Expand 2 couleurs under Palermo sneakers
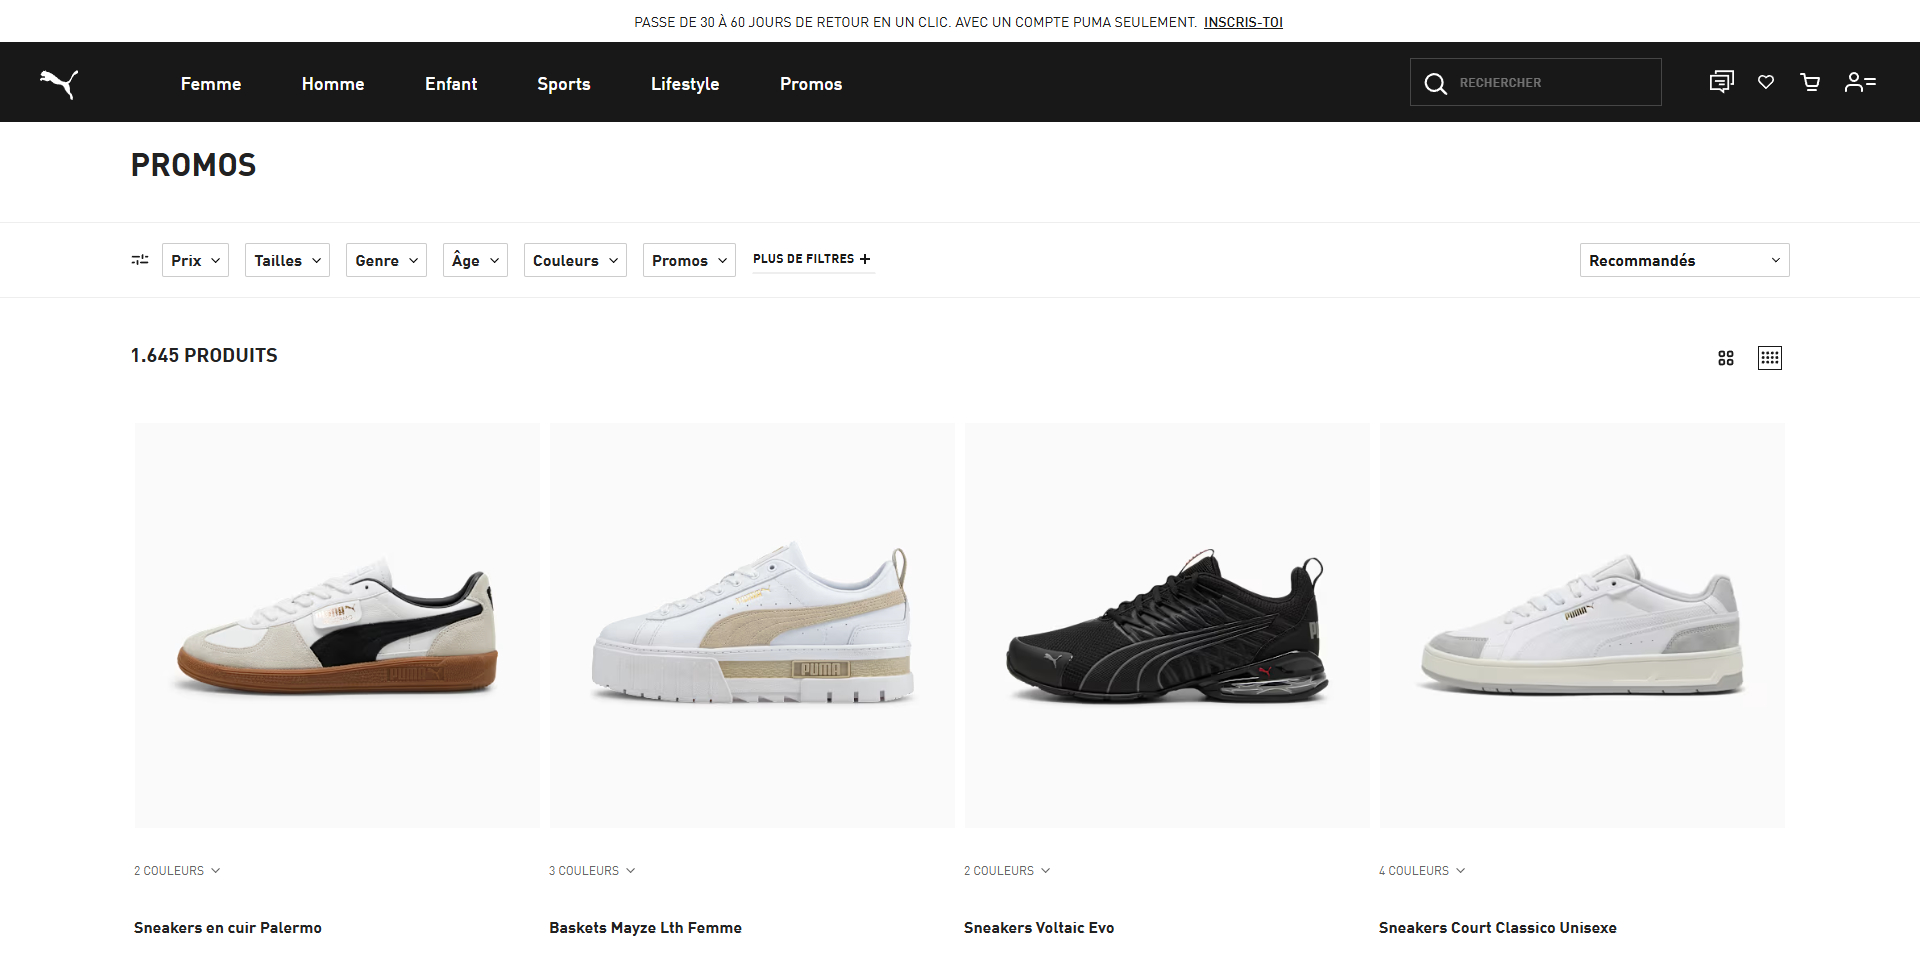This screenshot has width=1920, height=953. 177,871
